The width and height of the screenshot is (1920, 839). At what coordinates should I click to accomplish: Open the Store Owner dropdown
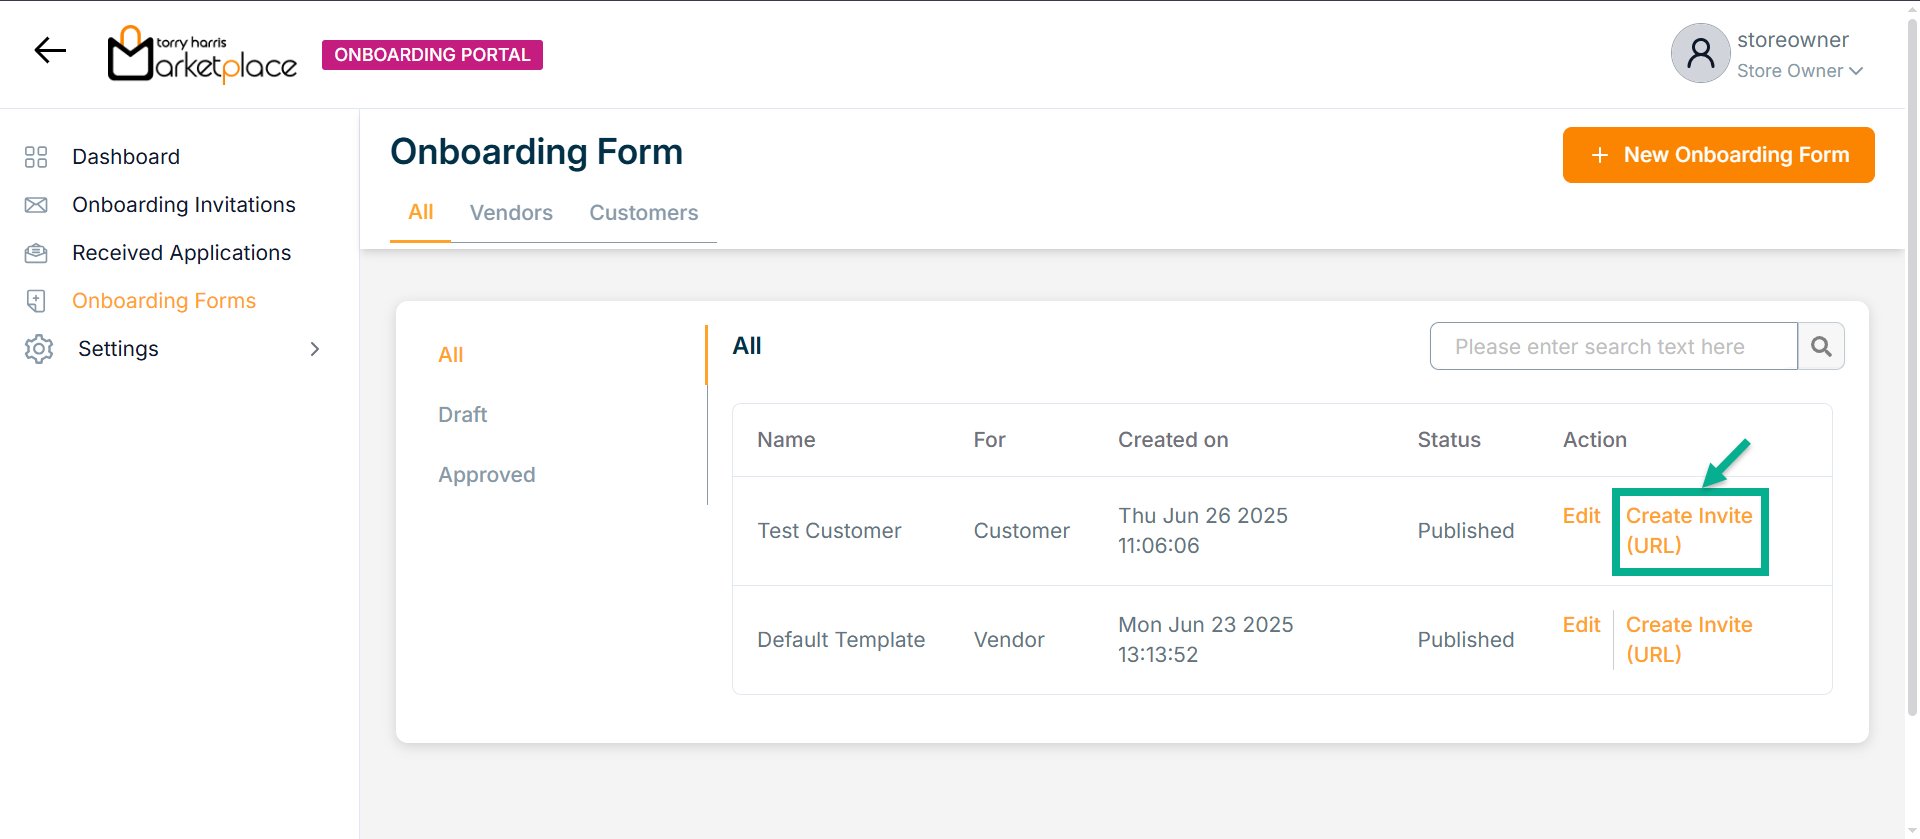1799,71
